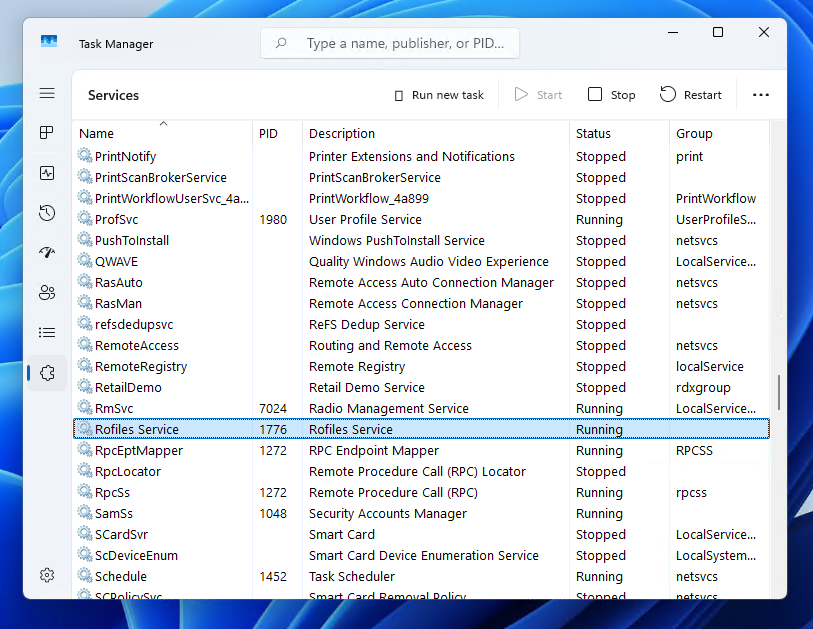Click the Services page heading
Viewport: 813px width, 629px height.
point(114,95)
